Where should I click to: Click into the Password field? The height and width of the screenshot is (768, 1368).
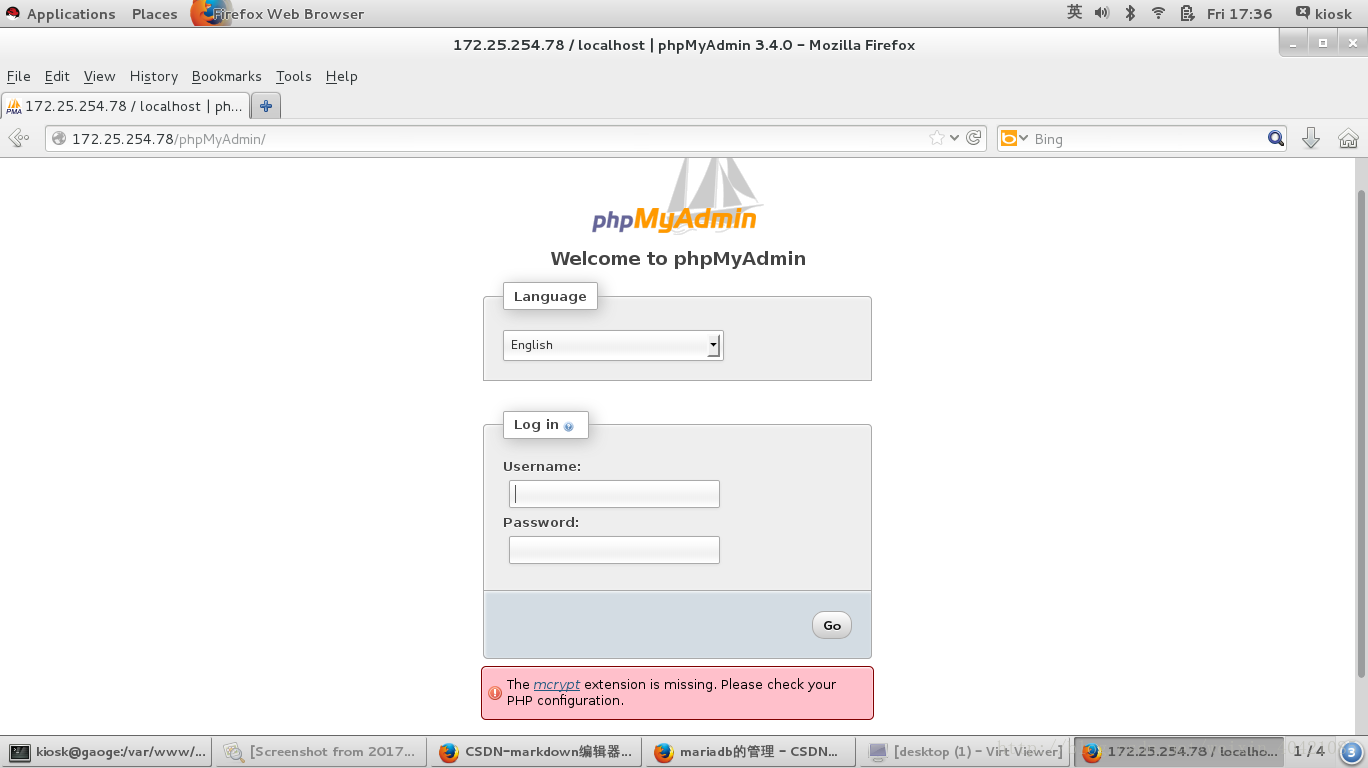coord(614,550)
